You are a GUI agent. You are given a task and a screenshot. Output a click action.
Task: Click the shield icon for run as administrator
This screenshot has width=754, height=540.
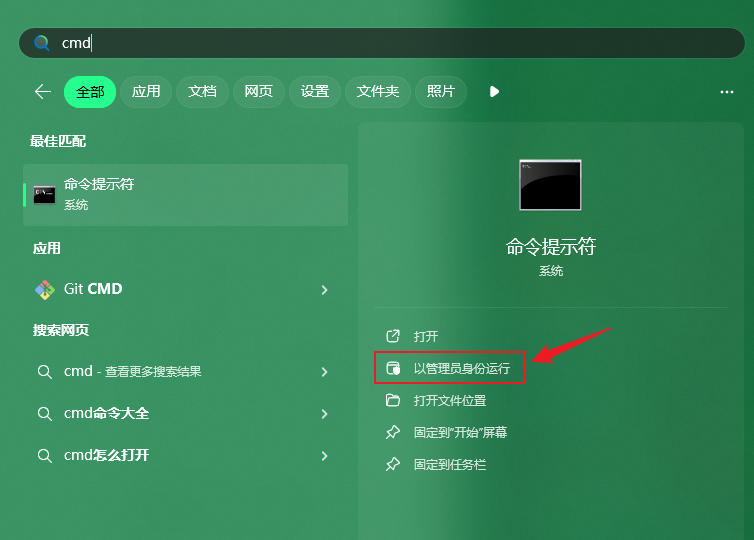point(393,368)
